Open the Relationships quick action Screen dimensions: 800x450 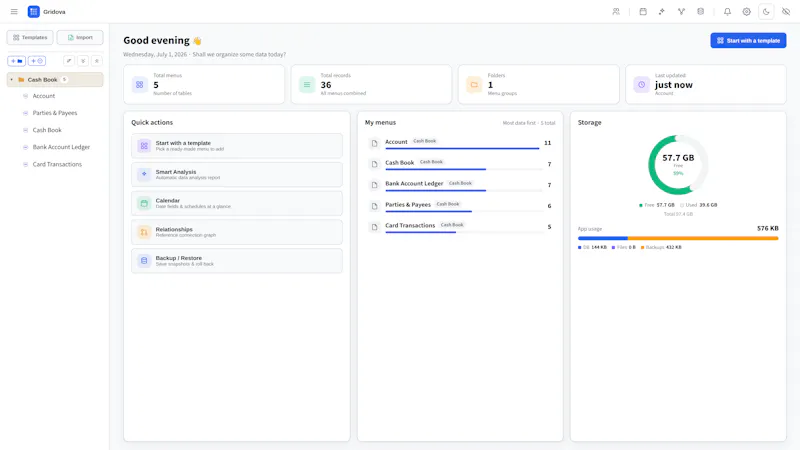tap(237, 232)
